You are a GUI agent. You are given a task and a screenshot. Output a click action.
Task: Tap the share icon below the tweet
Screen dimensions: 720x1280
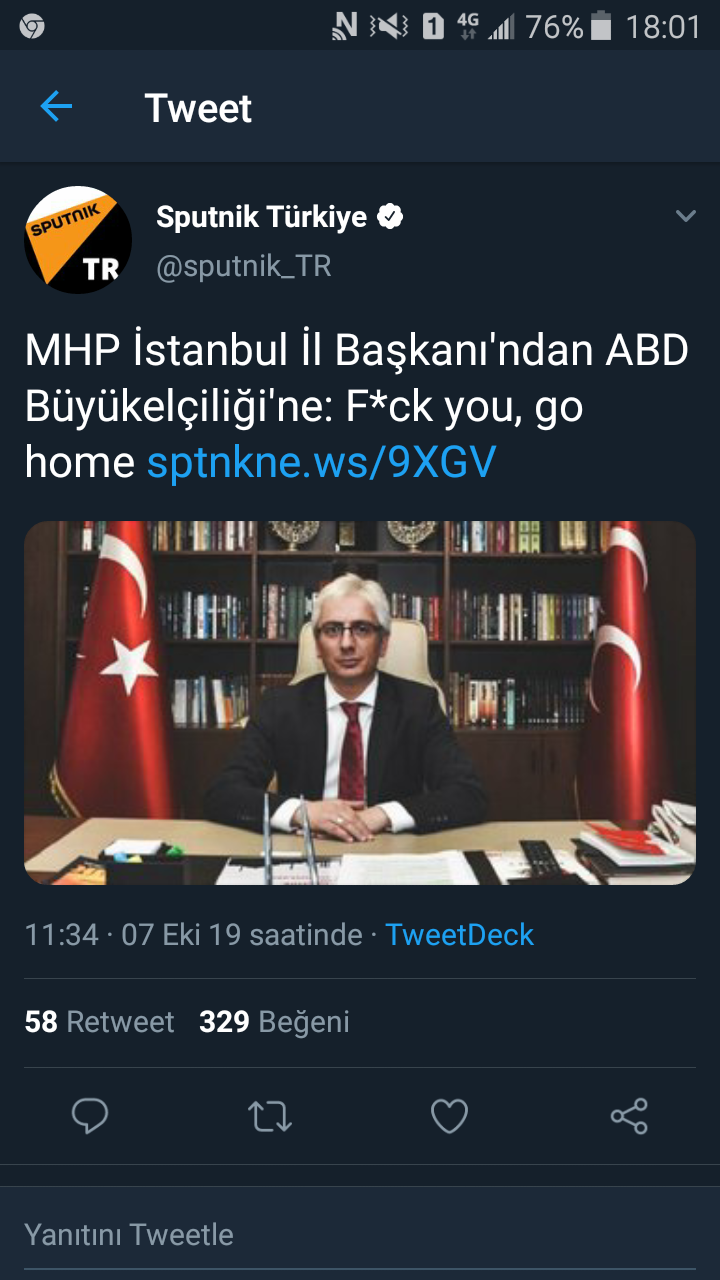[629, 1116]
